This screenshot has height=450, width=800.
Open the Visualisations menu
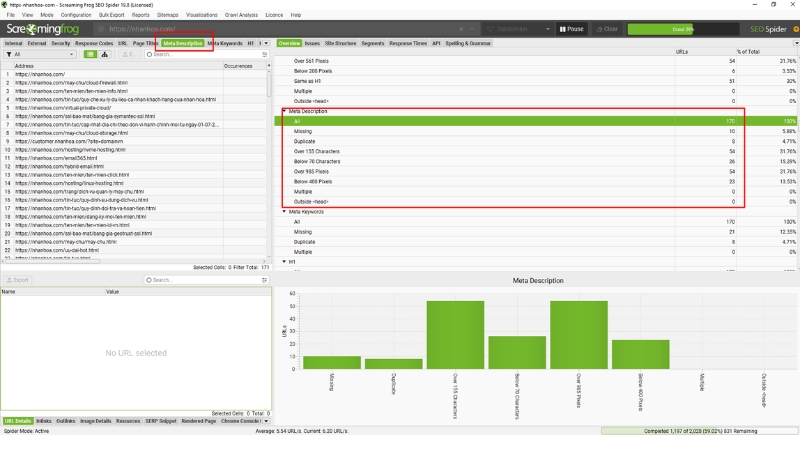point(202,15)
